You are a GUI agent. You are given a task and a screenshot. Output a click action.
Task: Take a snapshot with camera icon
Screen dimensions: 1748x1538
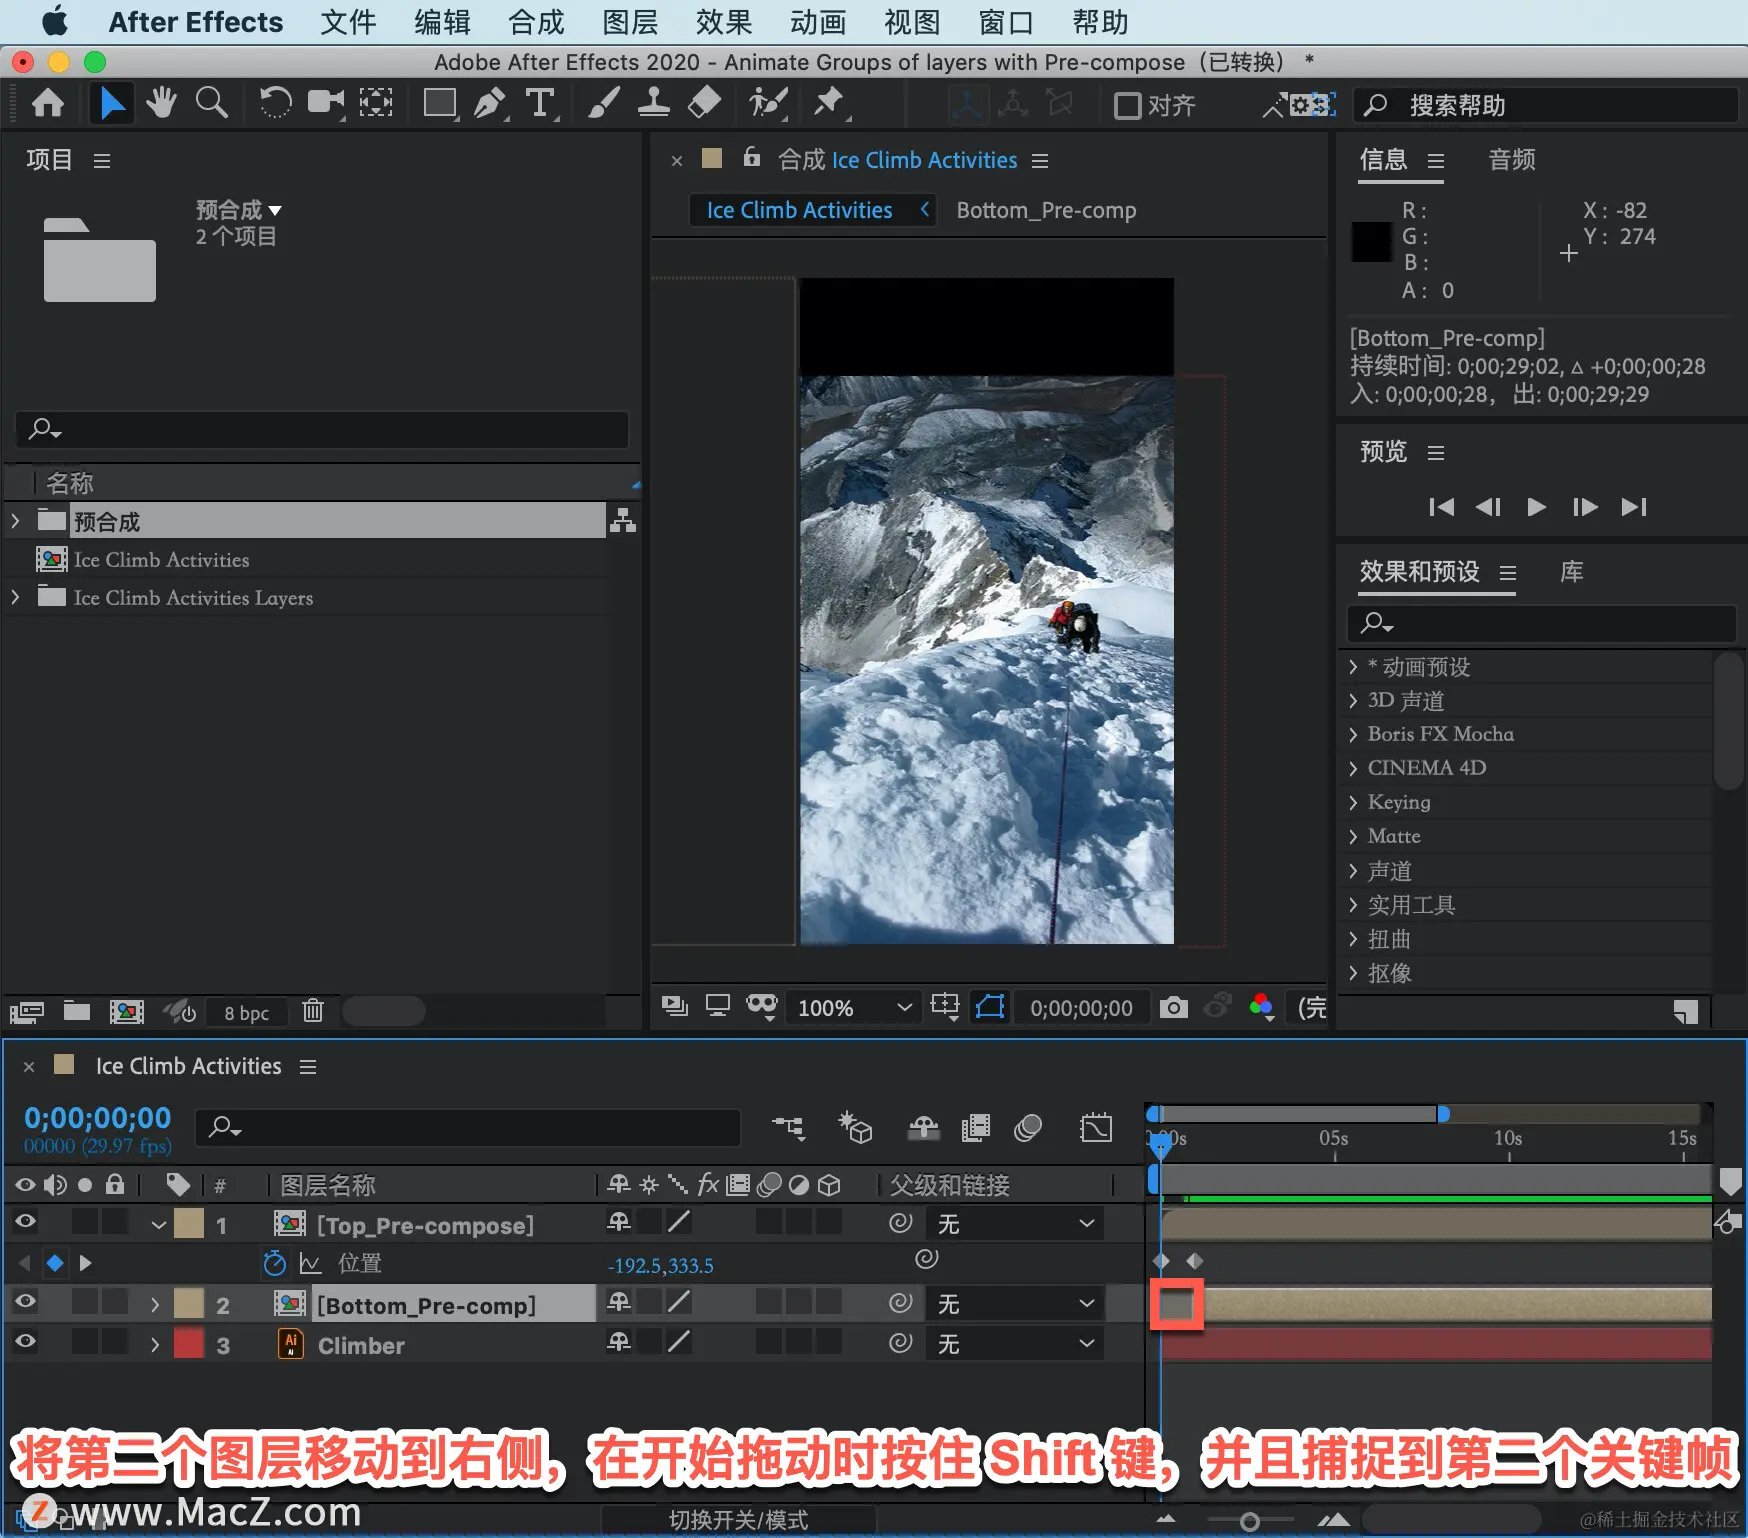pyautogui.click(x=1173, y=1007)
